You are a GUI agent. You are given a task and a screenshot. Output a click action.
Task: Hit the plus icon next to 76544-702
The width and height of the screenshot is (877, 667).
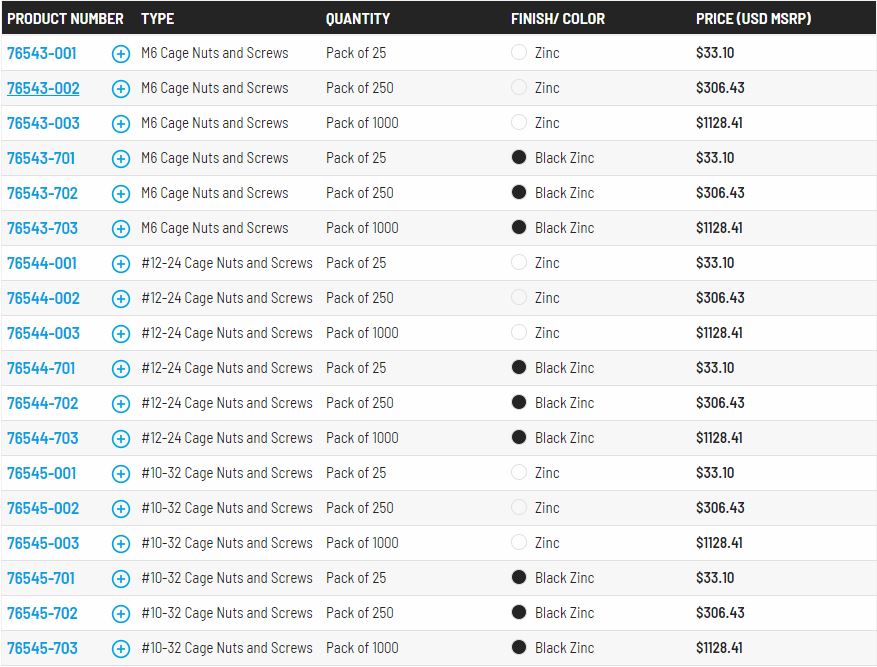pos(121,404)
